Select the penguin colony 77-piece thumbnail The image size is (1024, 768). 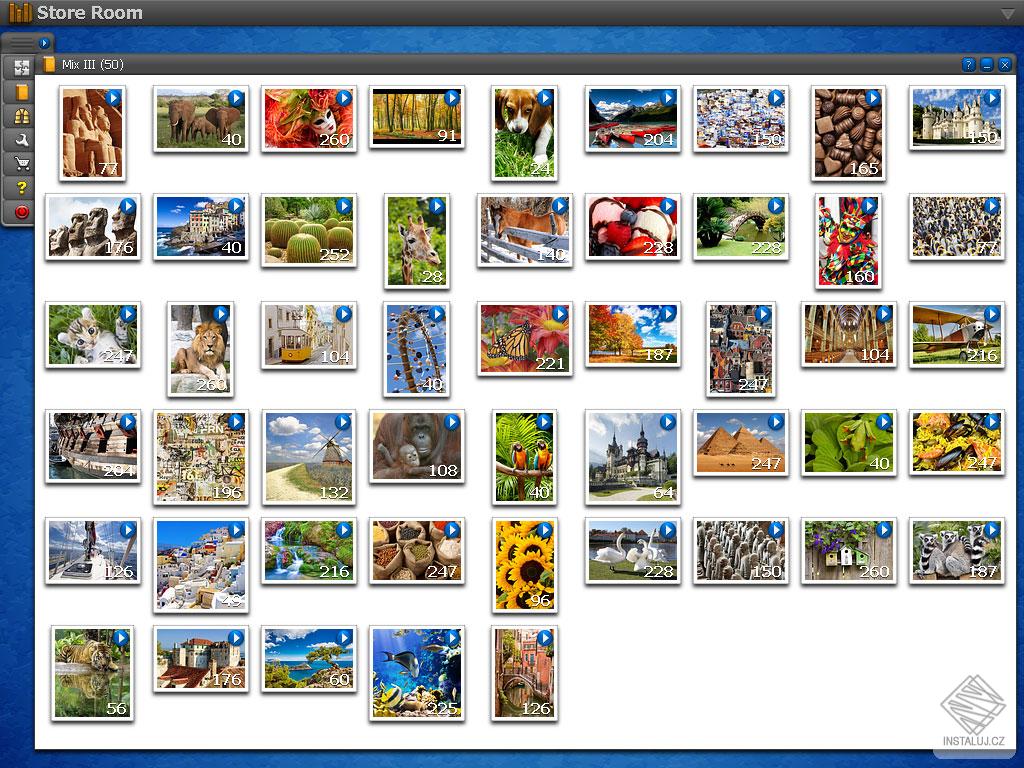957,227
